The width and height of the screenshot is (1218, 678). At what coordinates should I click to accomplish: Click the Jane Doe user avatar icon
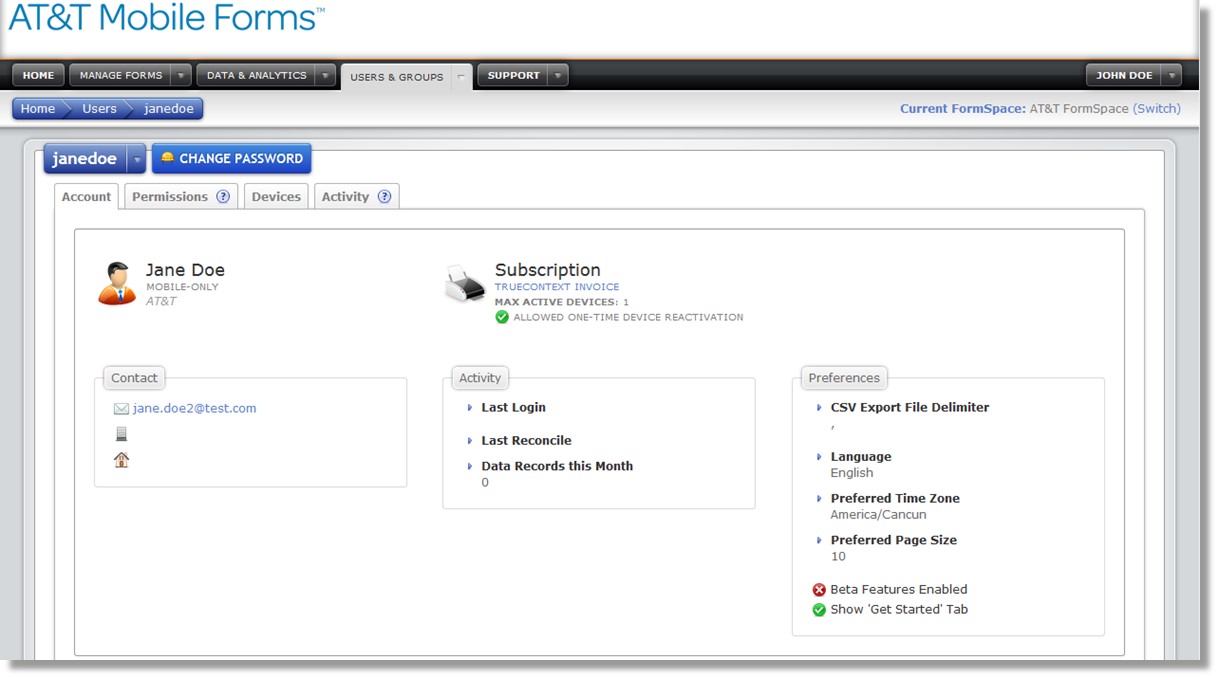point(117,283)
